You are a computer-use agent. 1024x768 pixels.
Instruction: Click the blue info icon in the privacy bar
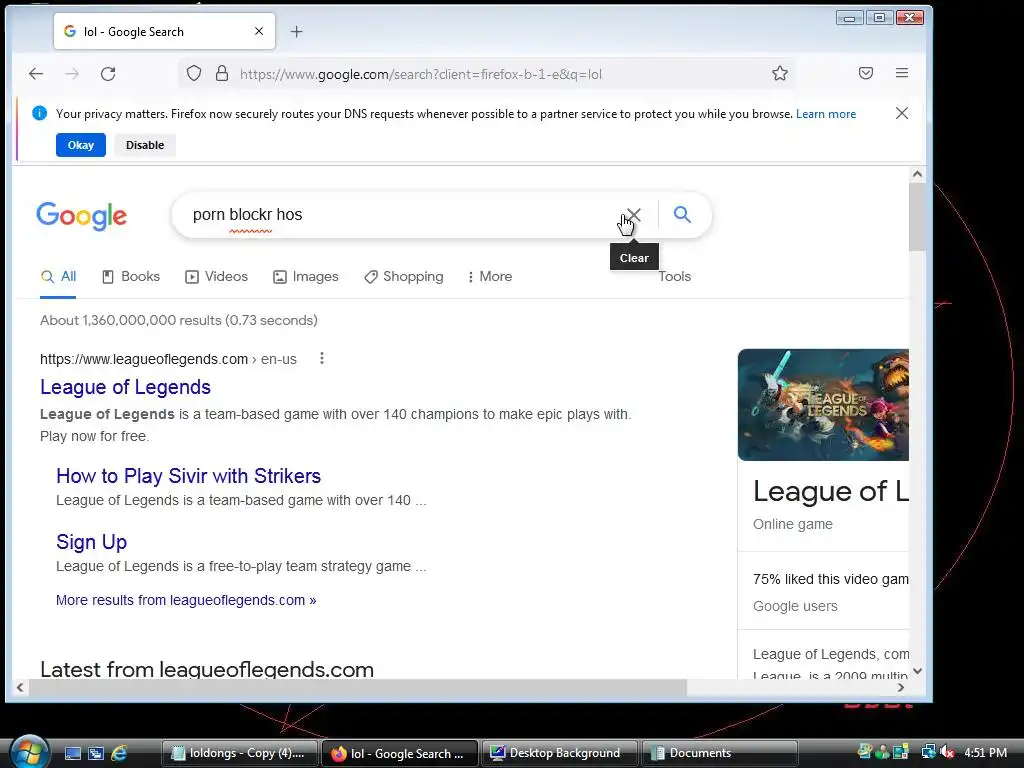[x=39, y=113]
